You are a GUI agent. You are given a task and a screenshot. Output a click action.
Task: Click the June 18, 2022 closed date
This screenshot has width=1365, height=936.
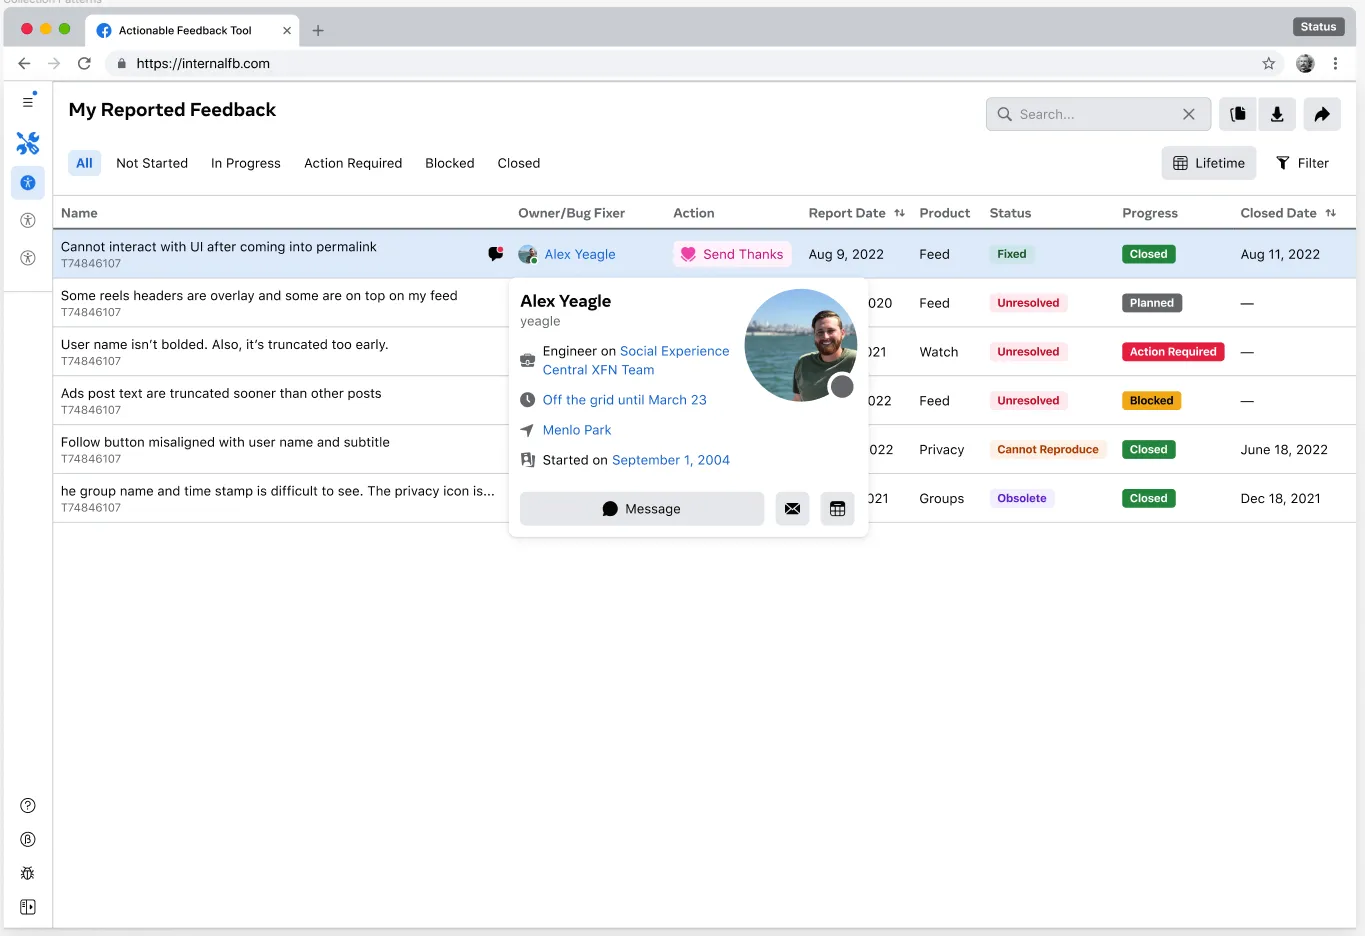coord(1284,450)
